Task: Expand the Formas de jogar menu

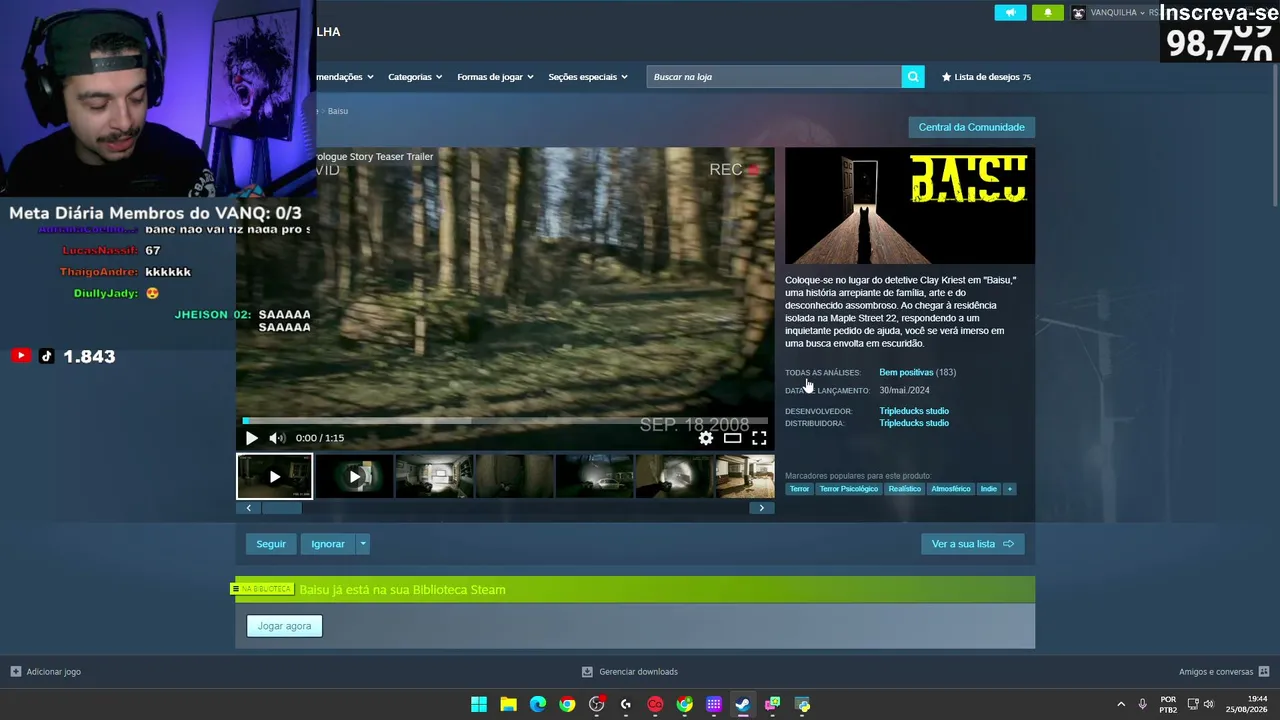Action: [495, 77]
